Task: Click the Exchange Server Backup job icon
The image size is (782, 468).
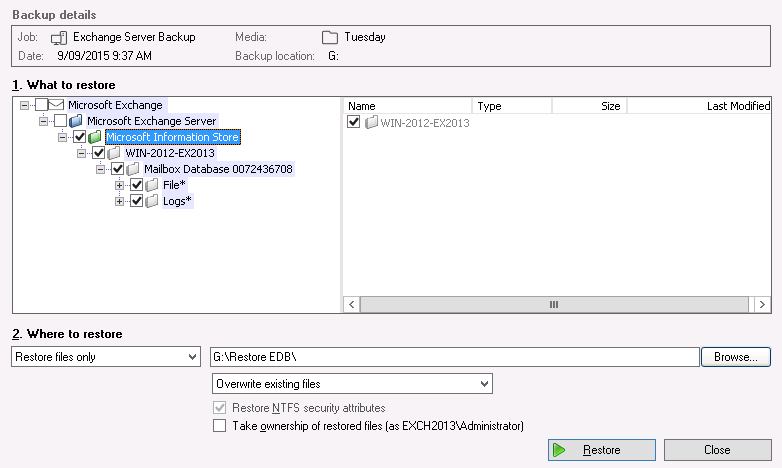Action: 59,37
